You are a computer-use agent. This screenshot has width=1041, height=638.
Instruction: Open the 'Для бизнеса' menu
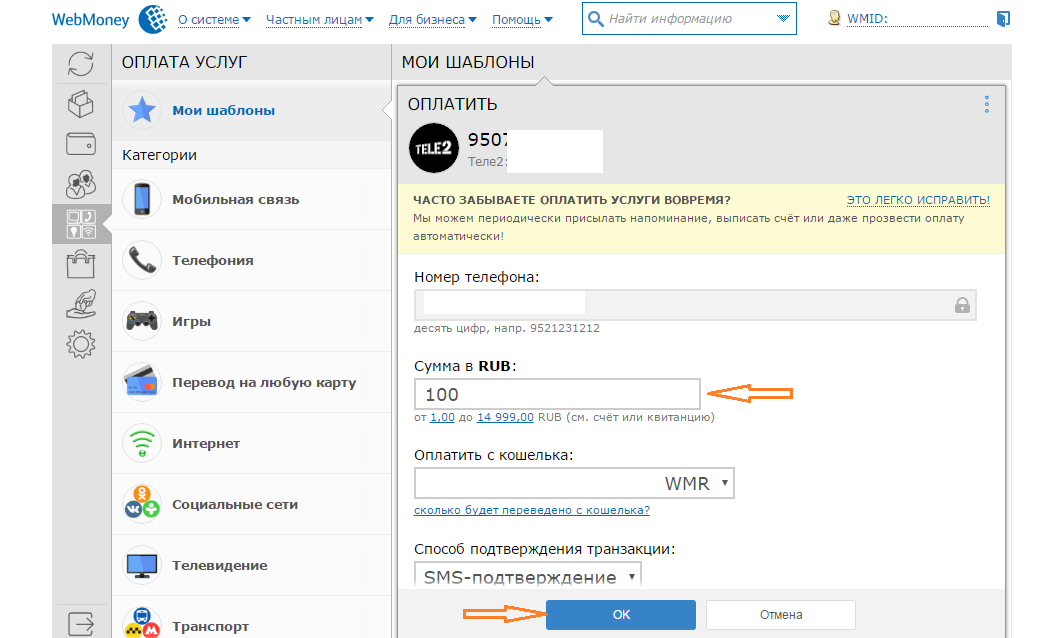[432, 19]
